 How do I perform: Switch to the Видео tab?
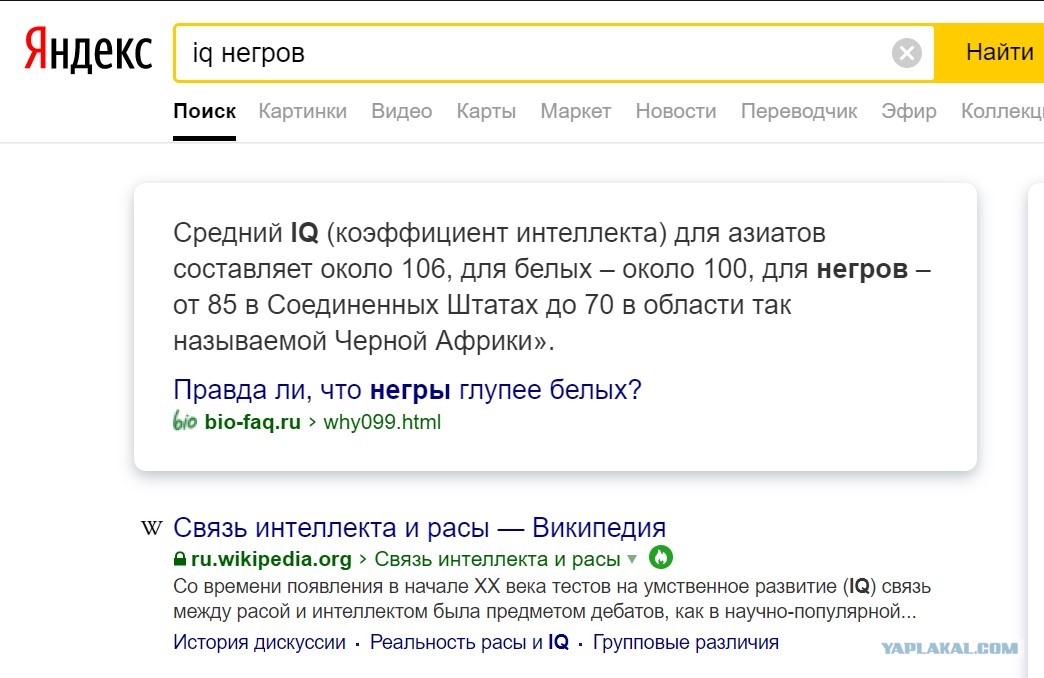coord(401,111)
